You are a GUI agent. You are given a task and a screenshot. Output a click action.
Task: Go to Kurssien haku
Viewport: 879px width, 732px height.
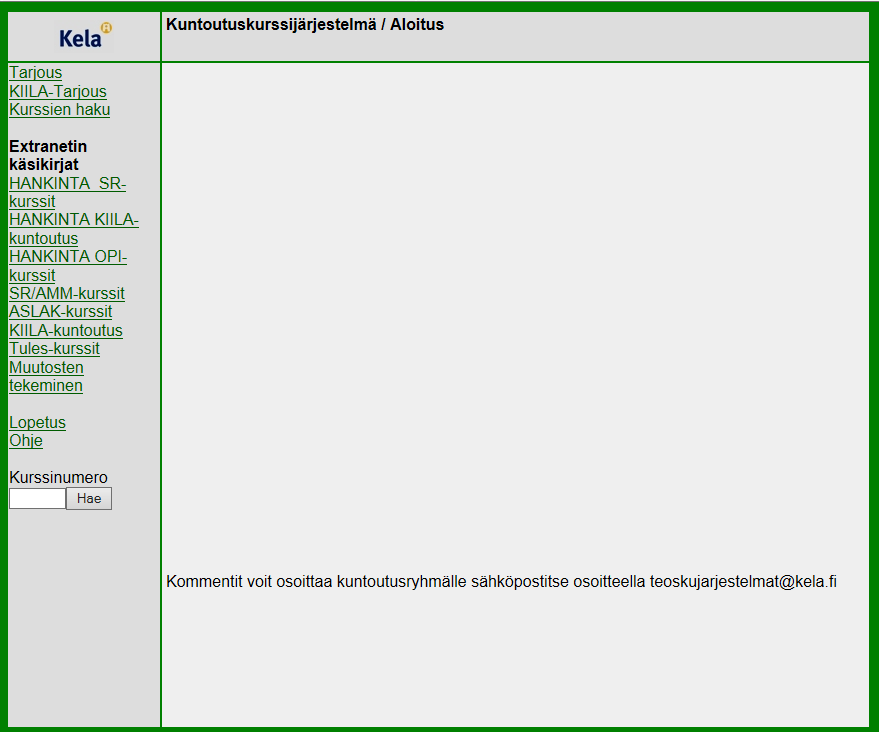click(59, 110)
